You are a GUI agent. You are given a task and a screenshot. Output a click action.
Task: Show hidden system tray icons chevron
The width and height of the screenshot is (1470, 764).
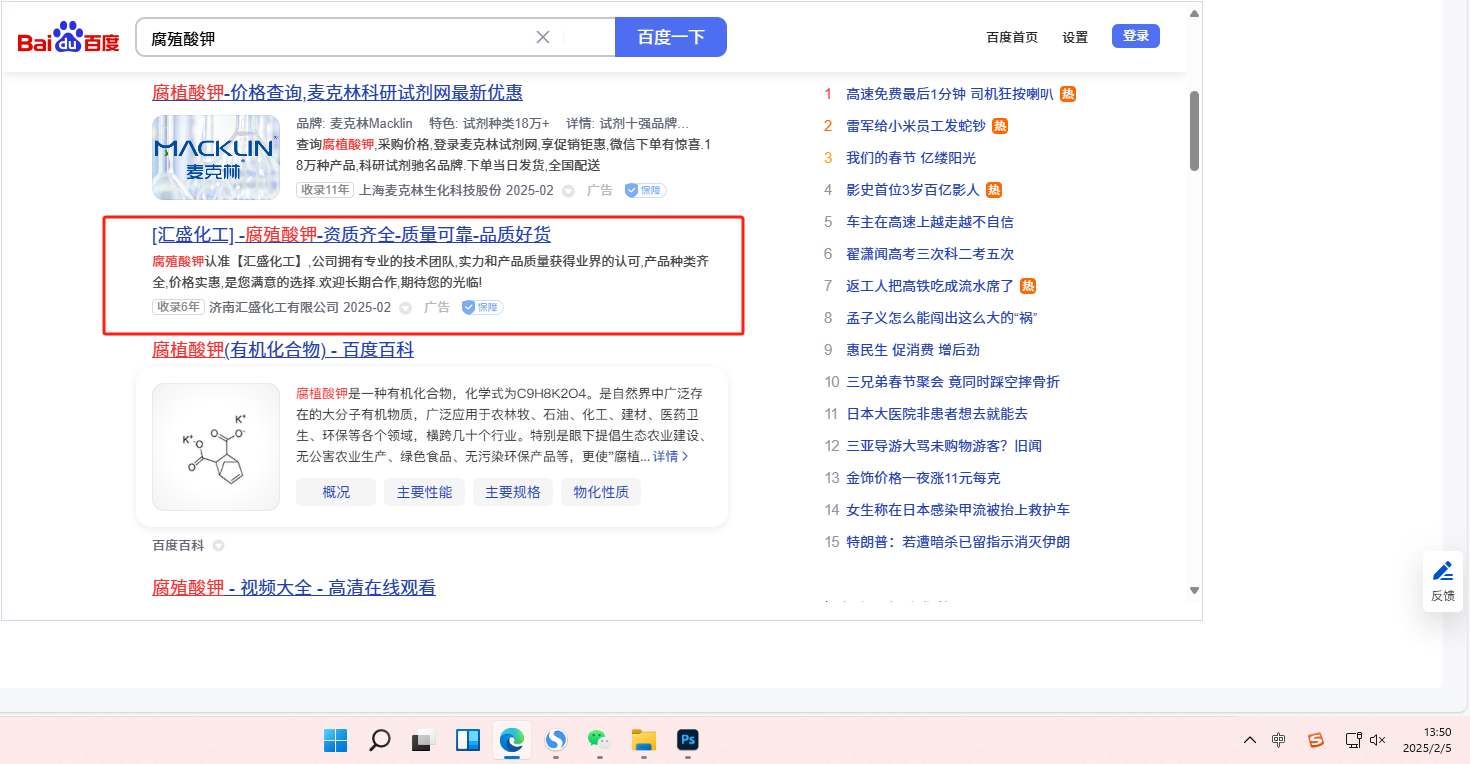click(x=1250, y=740)
